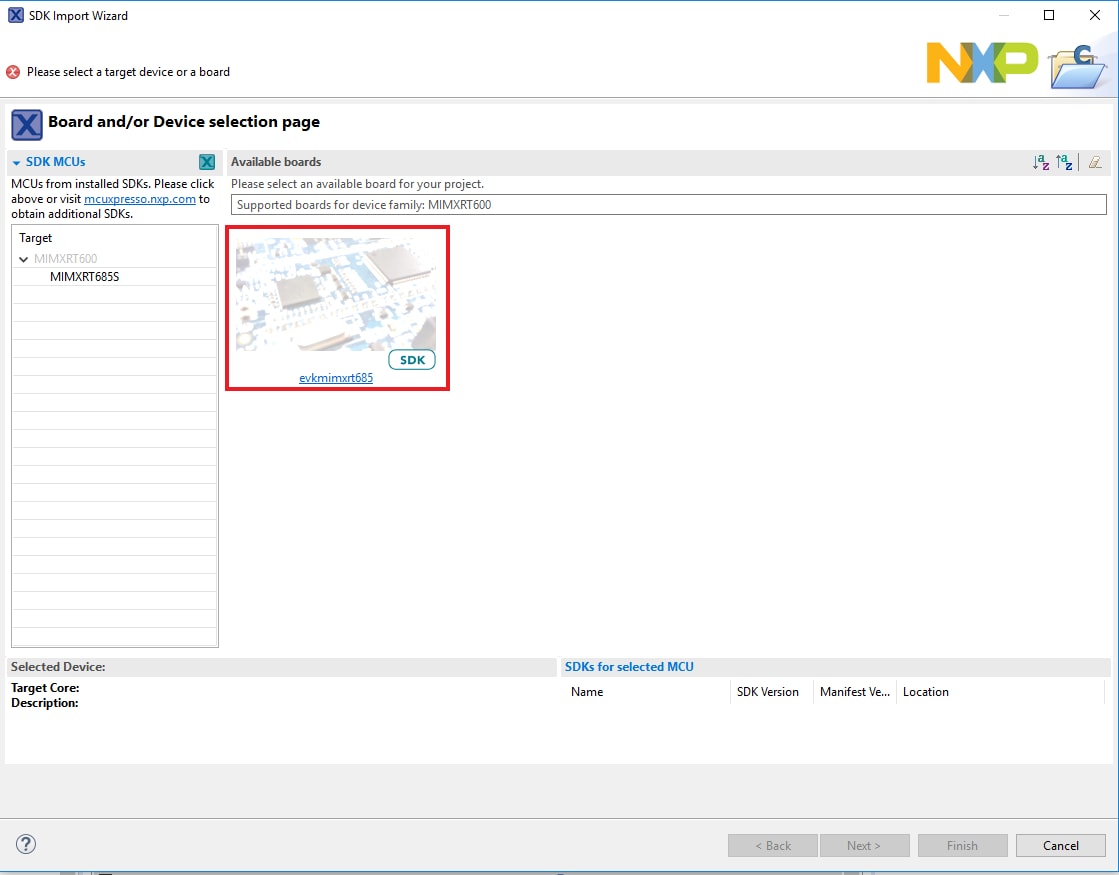The width and height of the screenshot is (1119, 875).
Task: Click the NXP logo in the header
Action: 982,63
